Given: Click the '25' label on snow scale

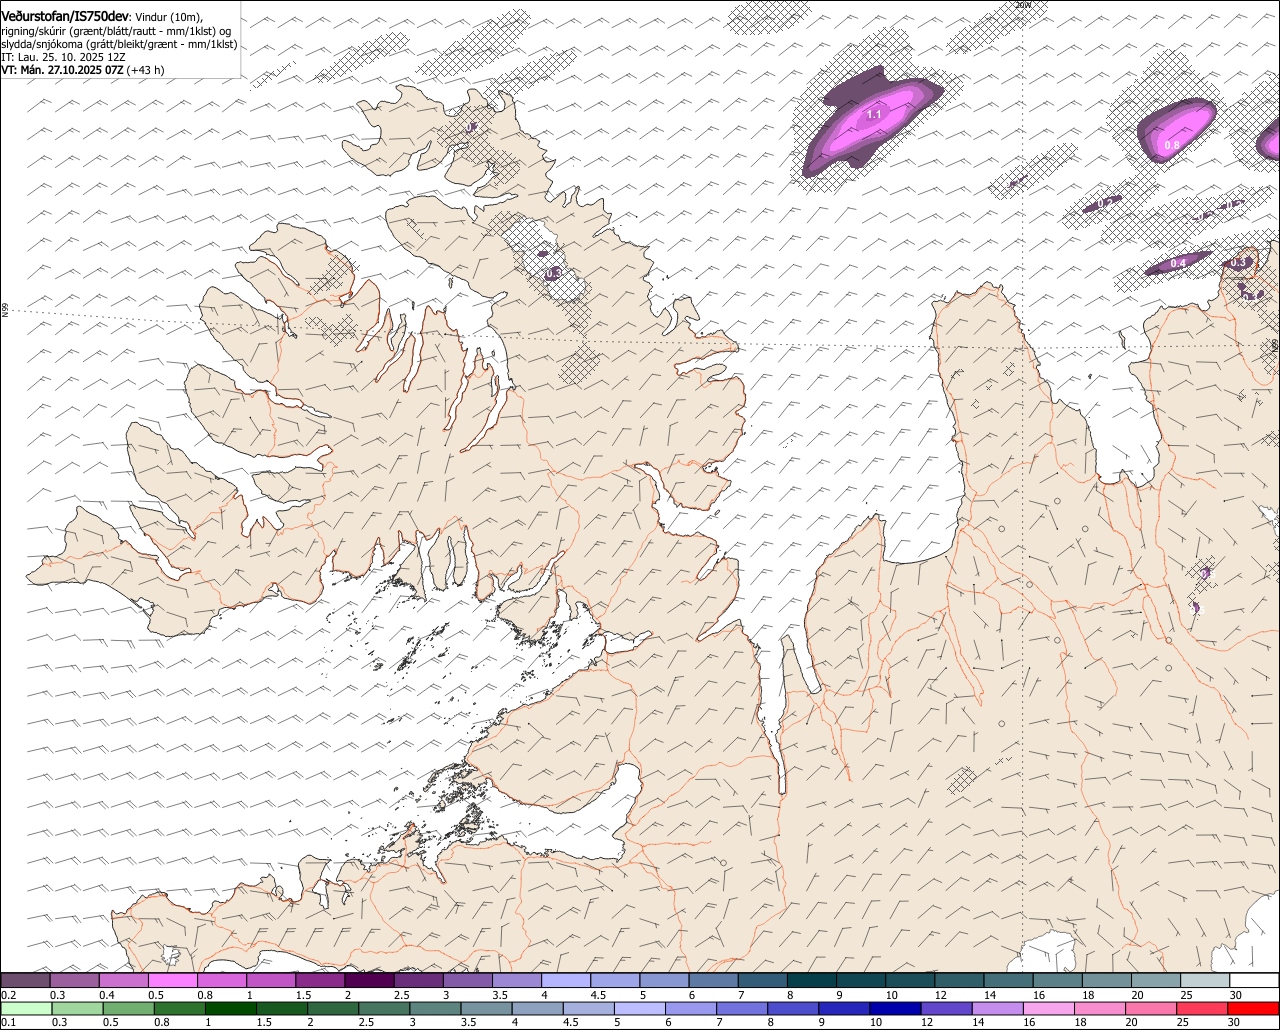Looking at the screenshot, I should pos(1186,995).
